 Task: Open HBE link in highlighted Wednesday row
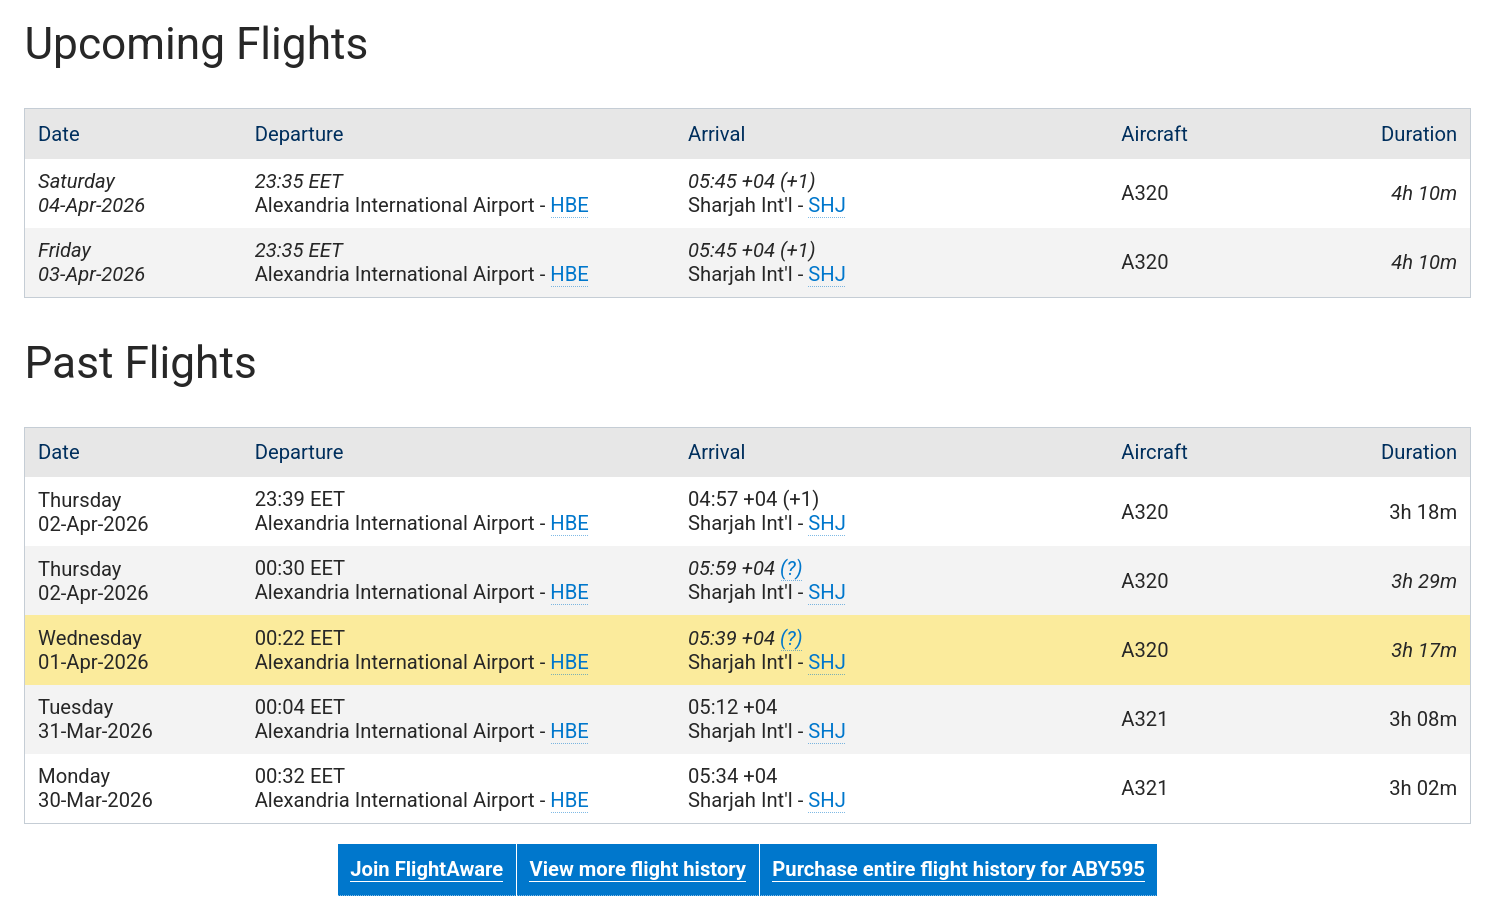tap(569, 662)
